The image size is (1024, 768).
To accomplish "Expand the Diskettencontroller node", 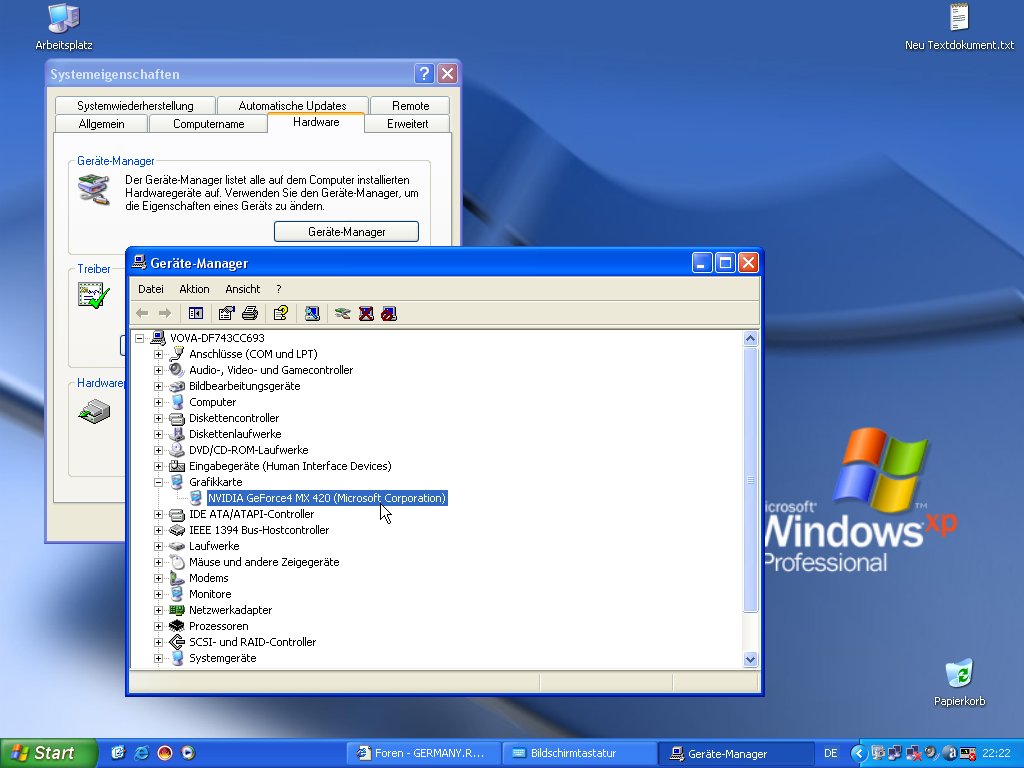I will point(158,418).
